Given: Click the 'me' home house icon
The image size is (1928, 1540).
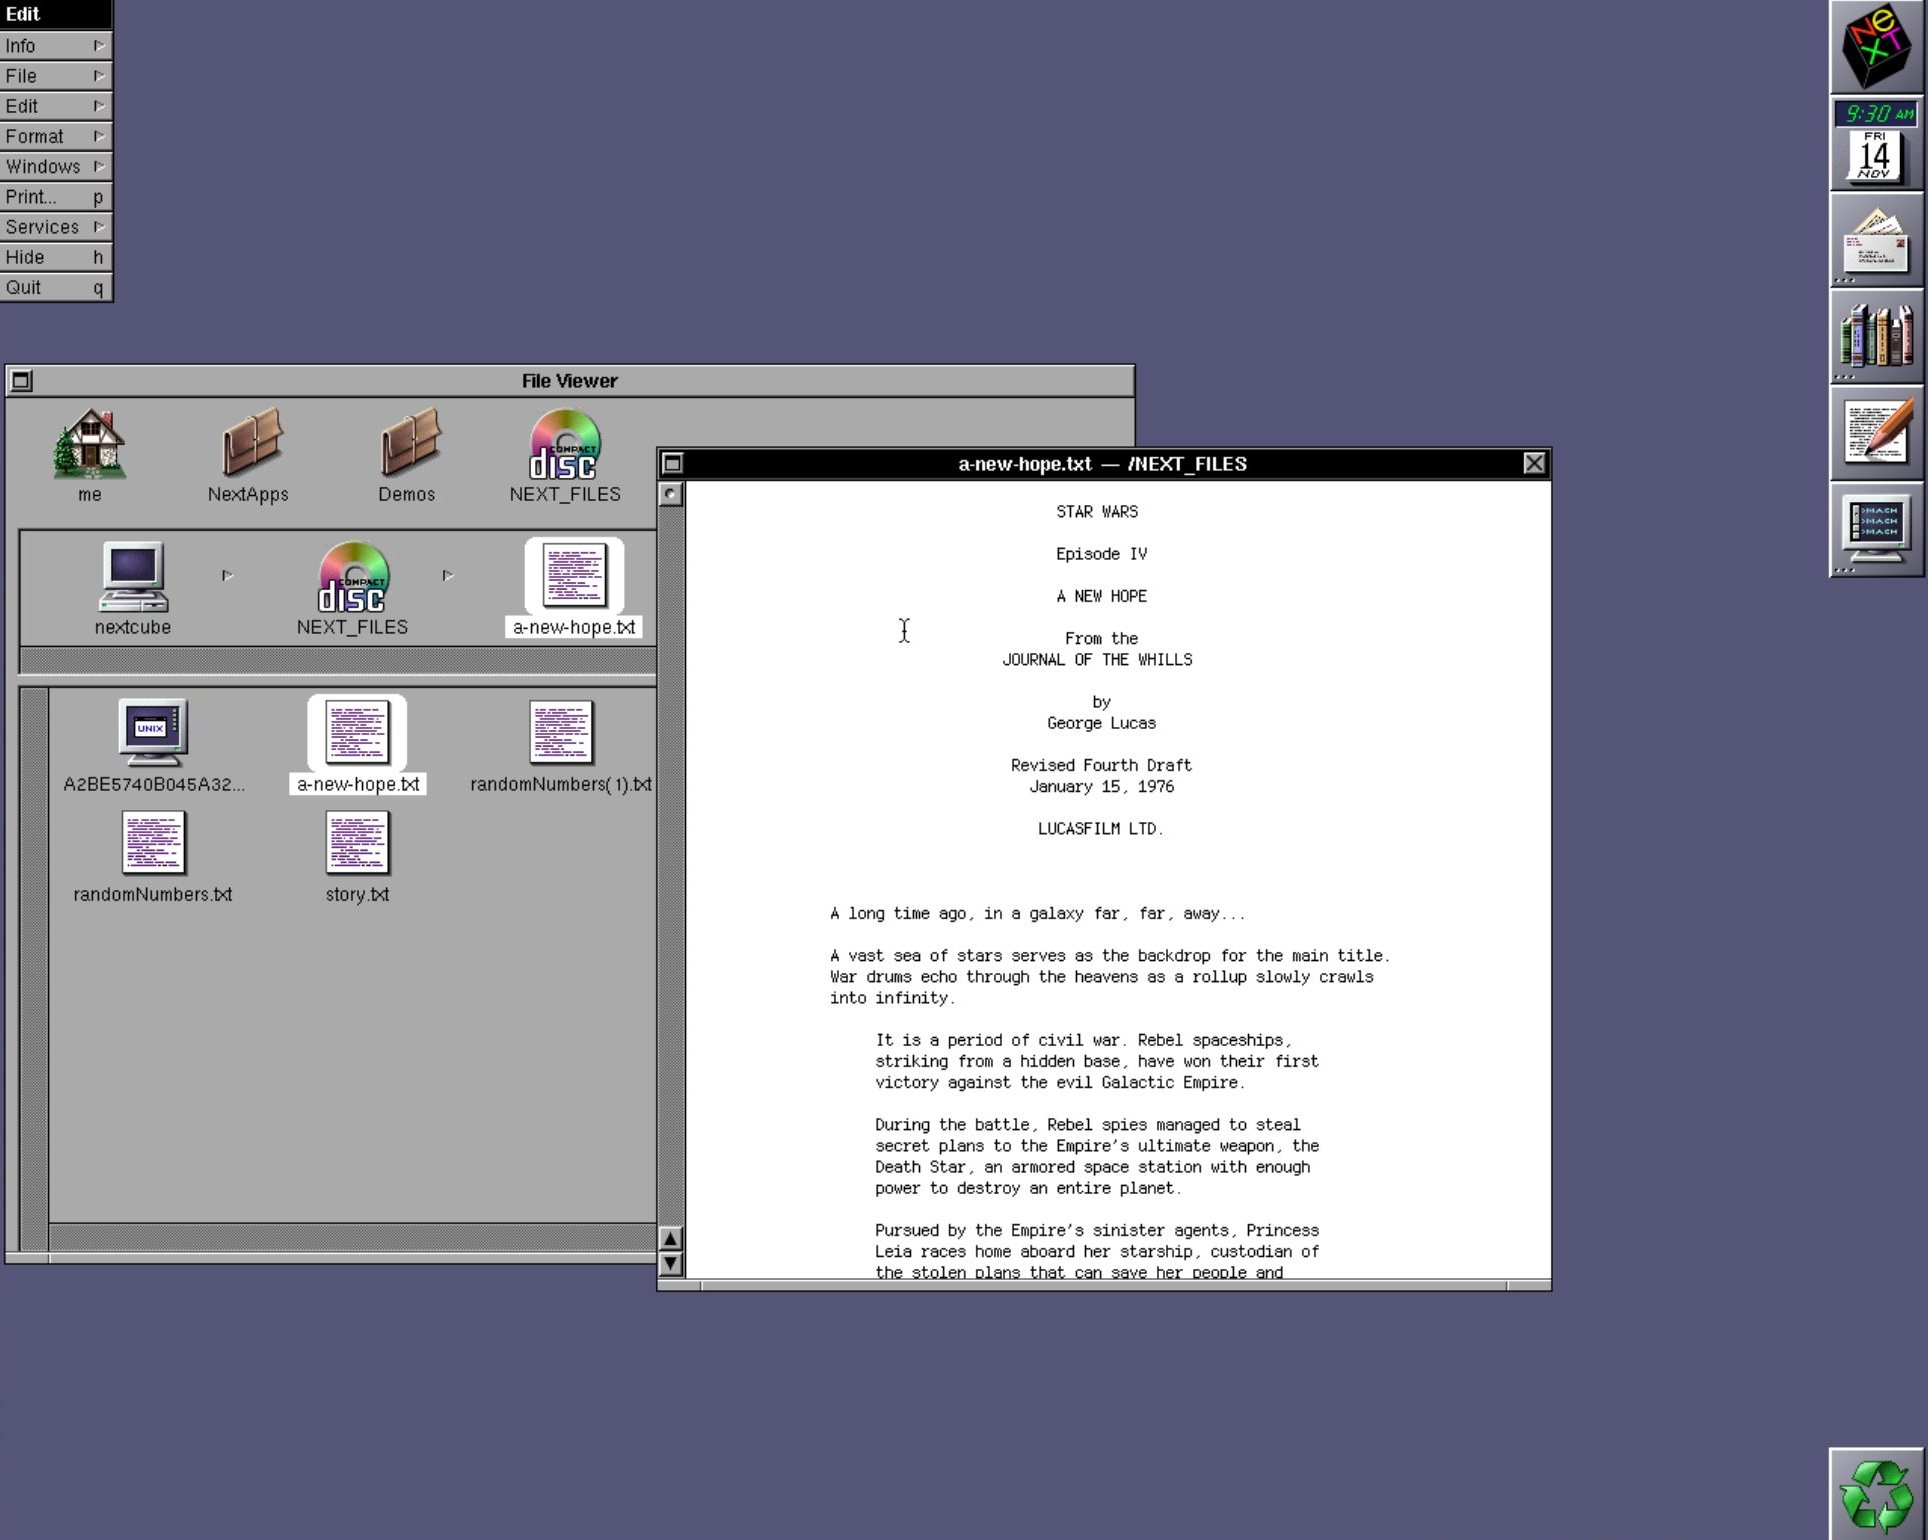Looking at the screenshot, I should (90, 443).
